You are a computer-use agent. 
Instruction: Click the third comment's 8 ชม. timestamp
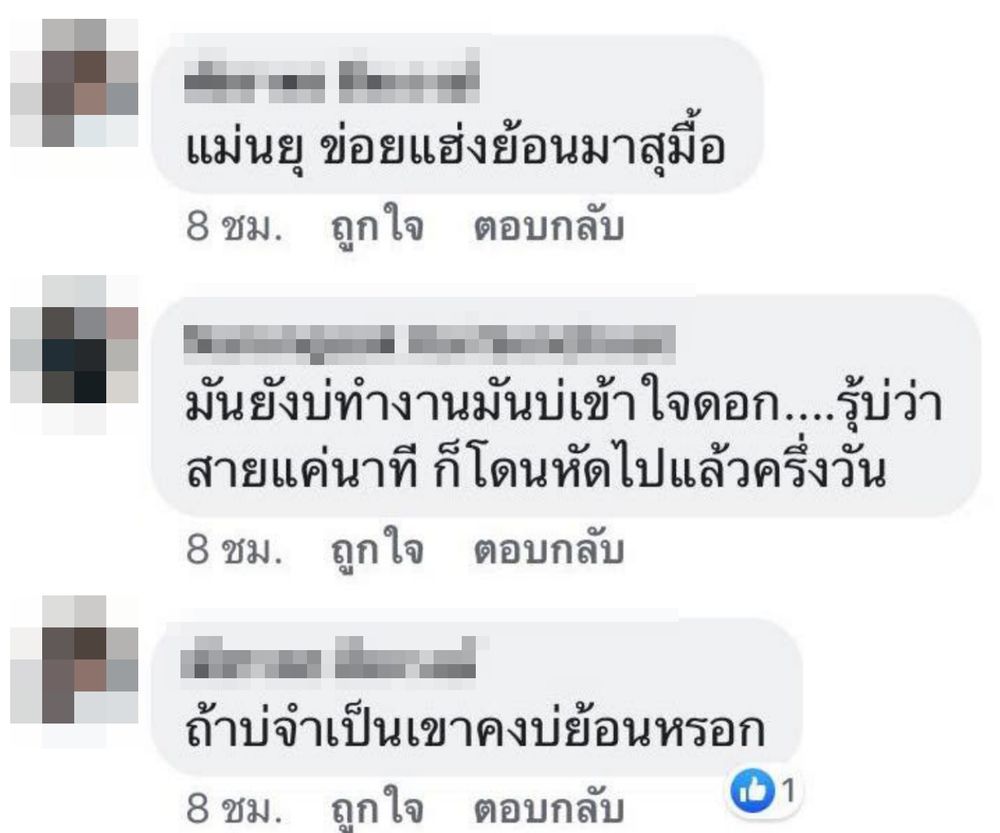pyautogui.click(x=234, y=809)
